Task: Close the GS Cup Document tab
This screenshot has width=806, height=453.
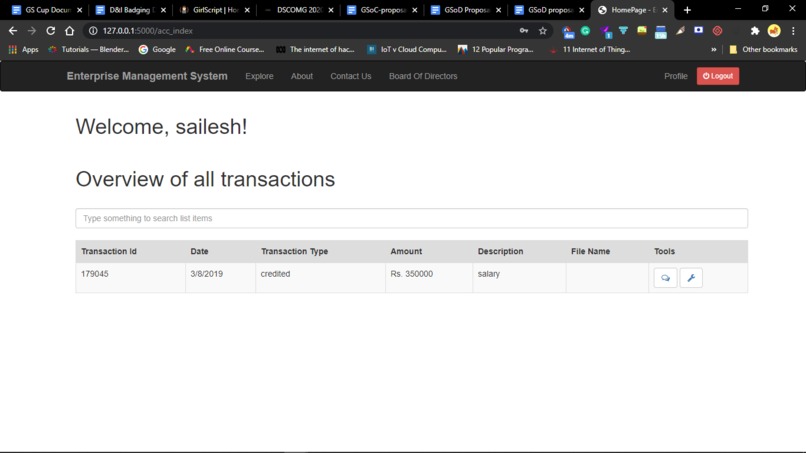Action: tap(79, 10)
